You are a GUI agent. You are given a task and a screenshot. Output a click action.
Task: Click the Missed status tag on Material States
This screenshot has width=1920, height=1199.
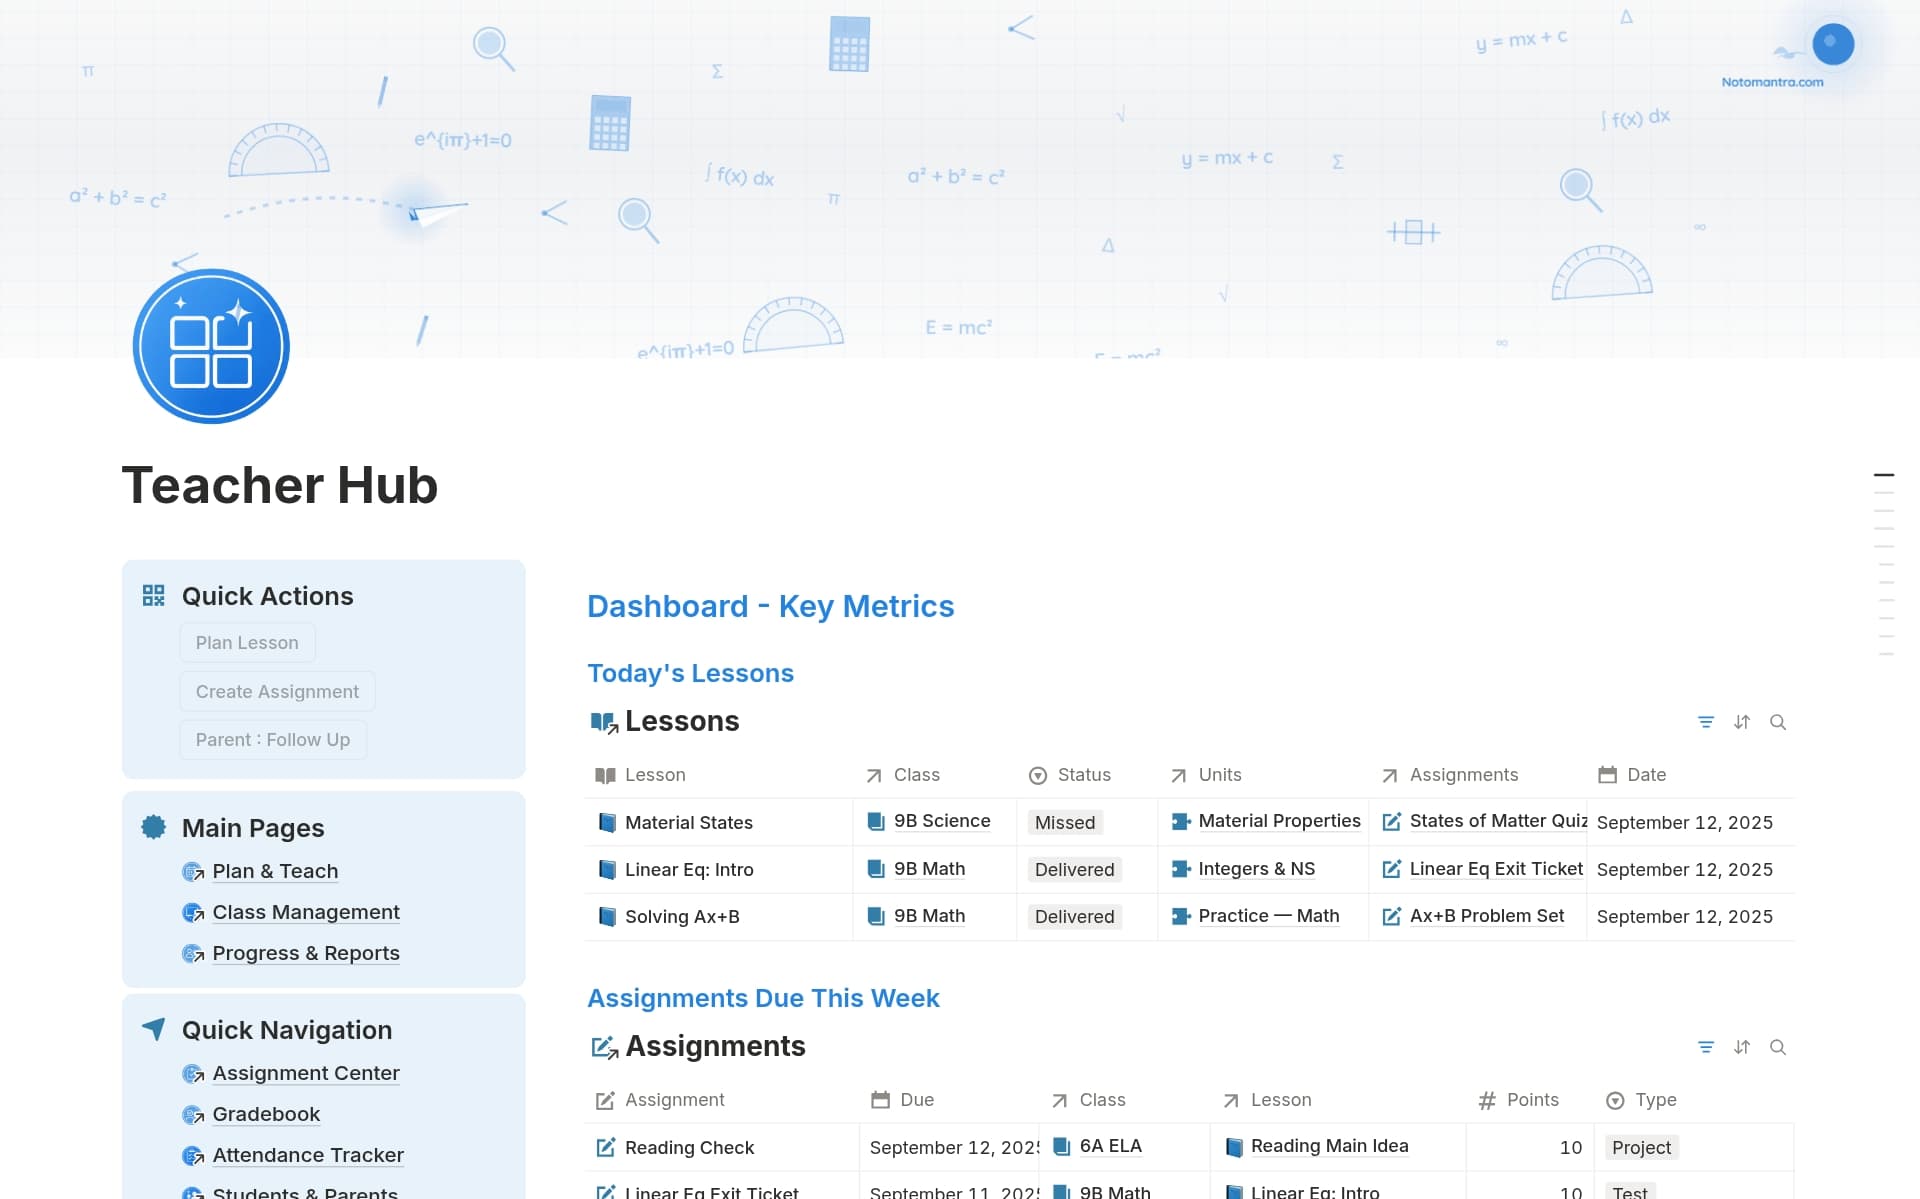[1064, 821]
